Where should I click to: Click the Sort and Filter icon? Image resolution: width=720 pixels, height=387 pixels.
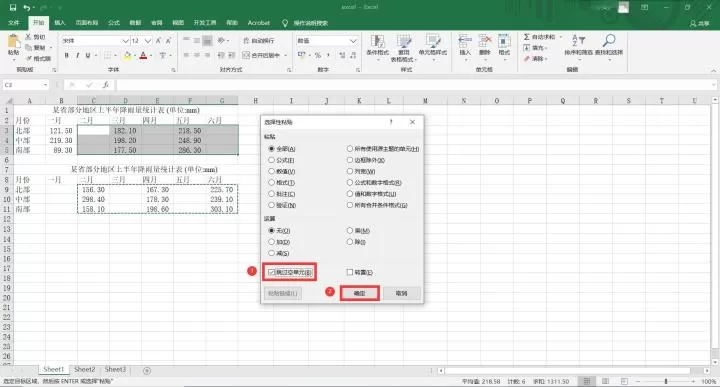[578, 40]
